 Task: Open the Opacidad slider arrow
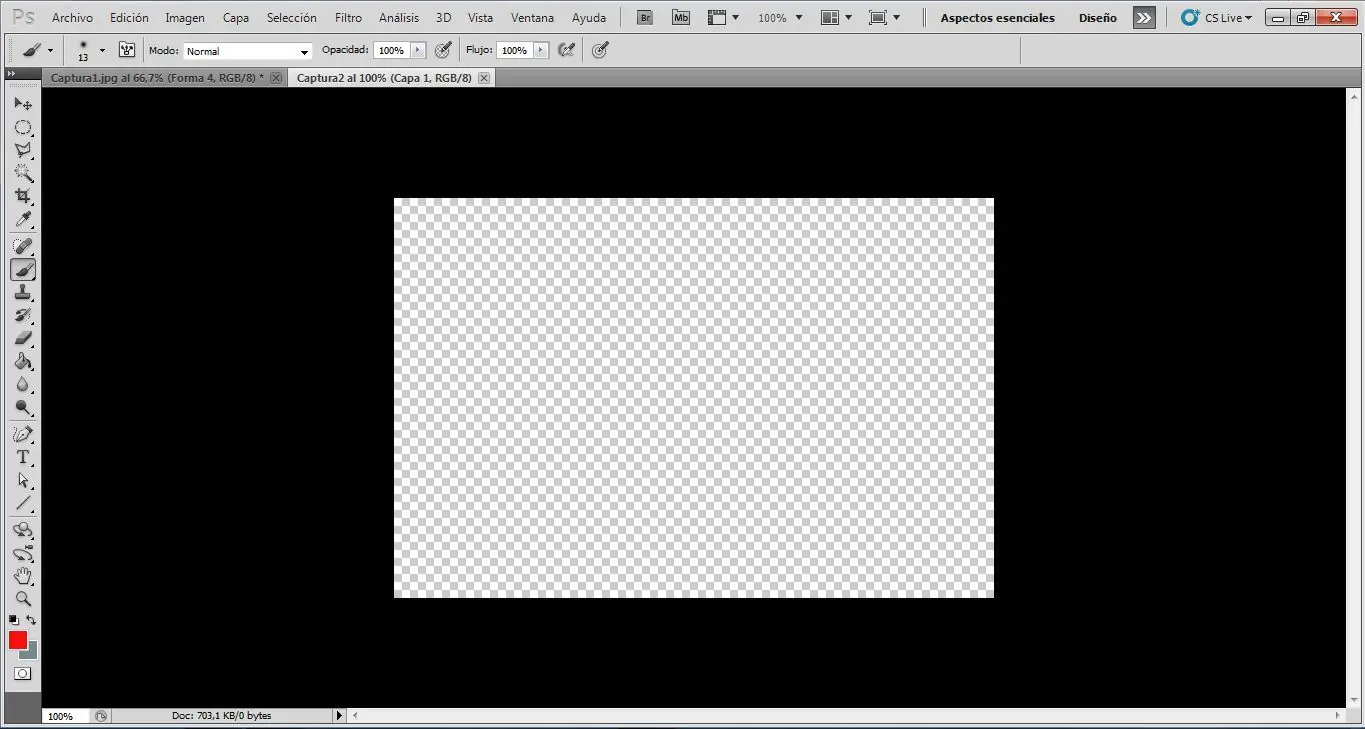click(x=418, y=50)
